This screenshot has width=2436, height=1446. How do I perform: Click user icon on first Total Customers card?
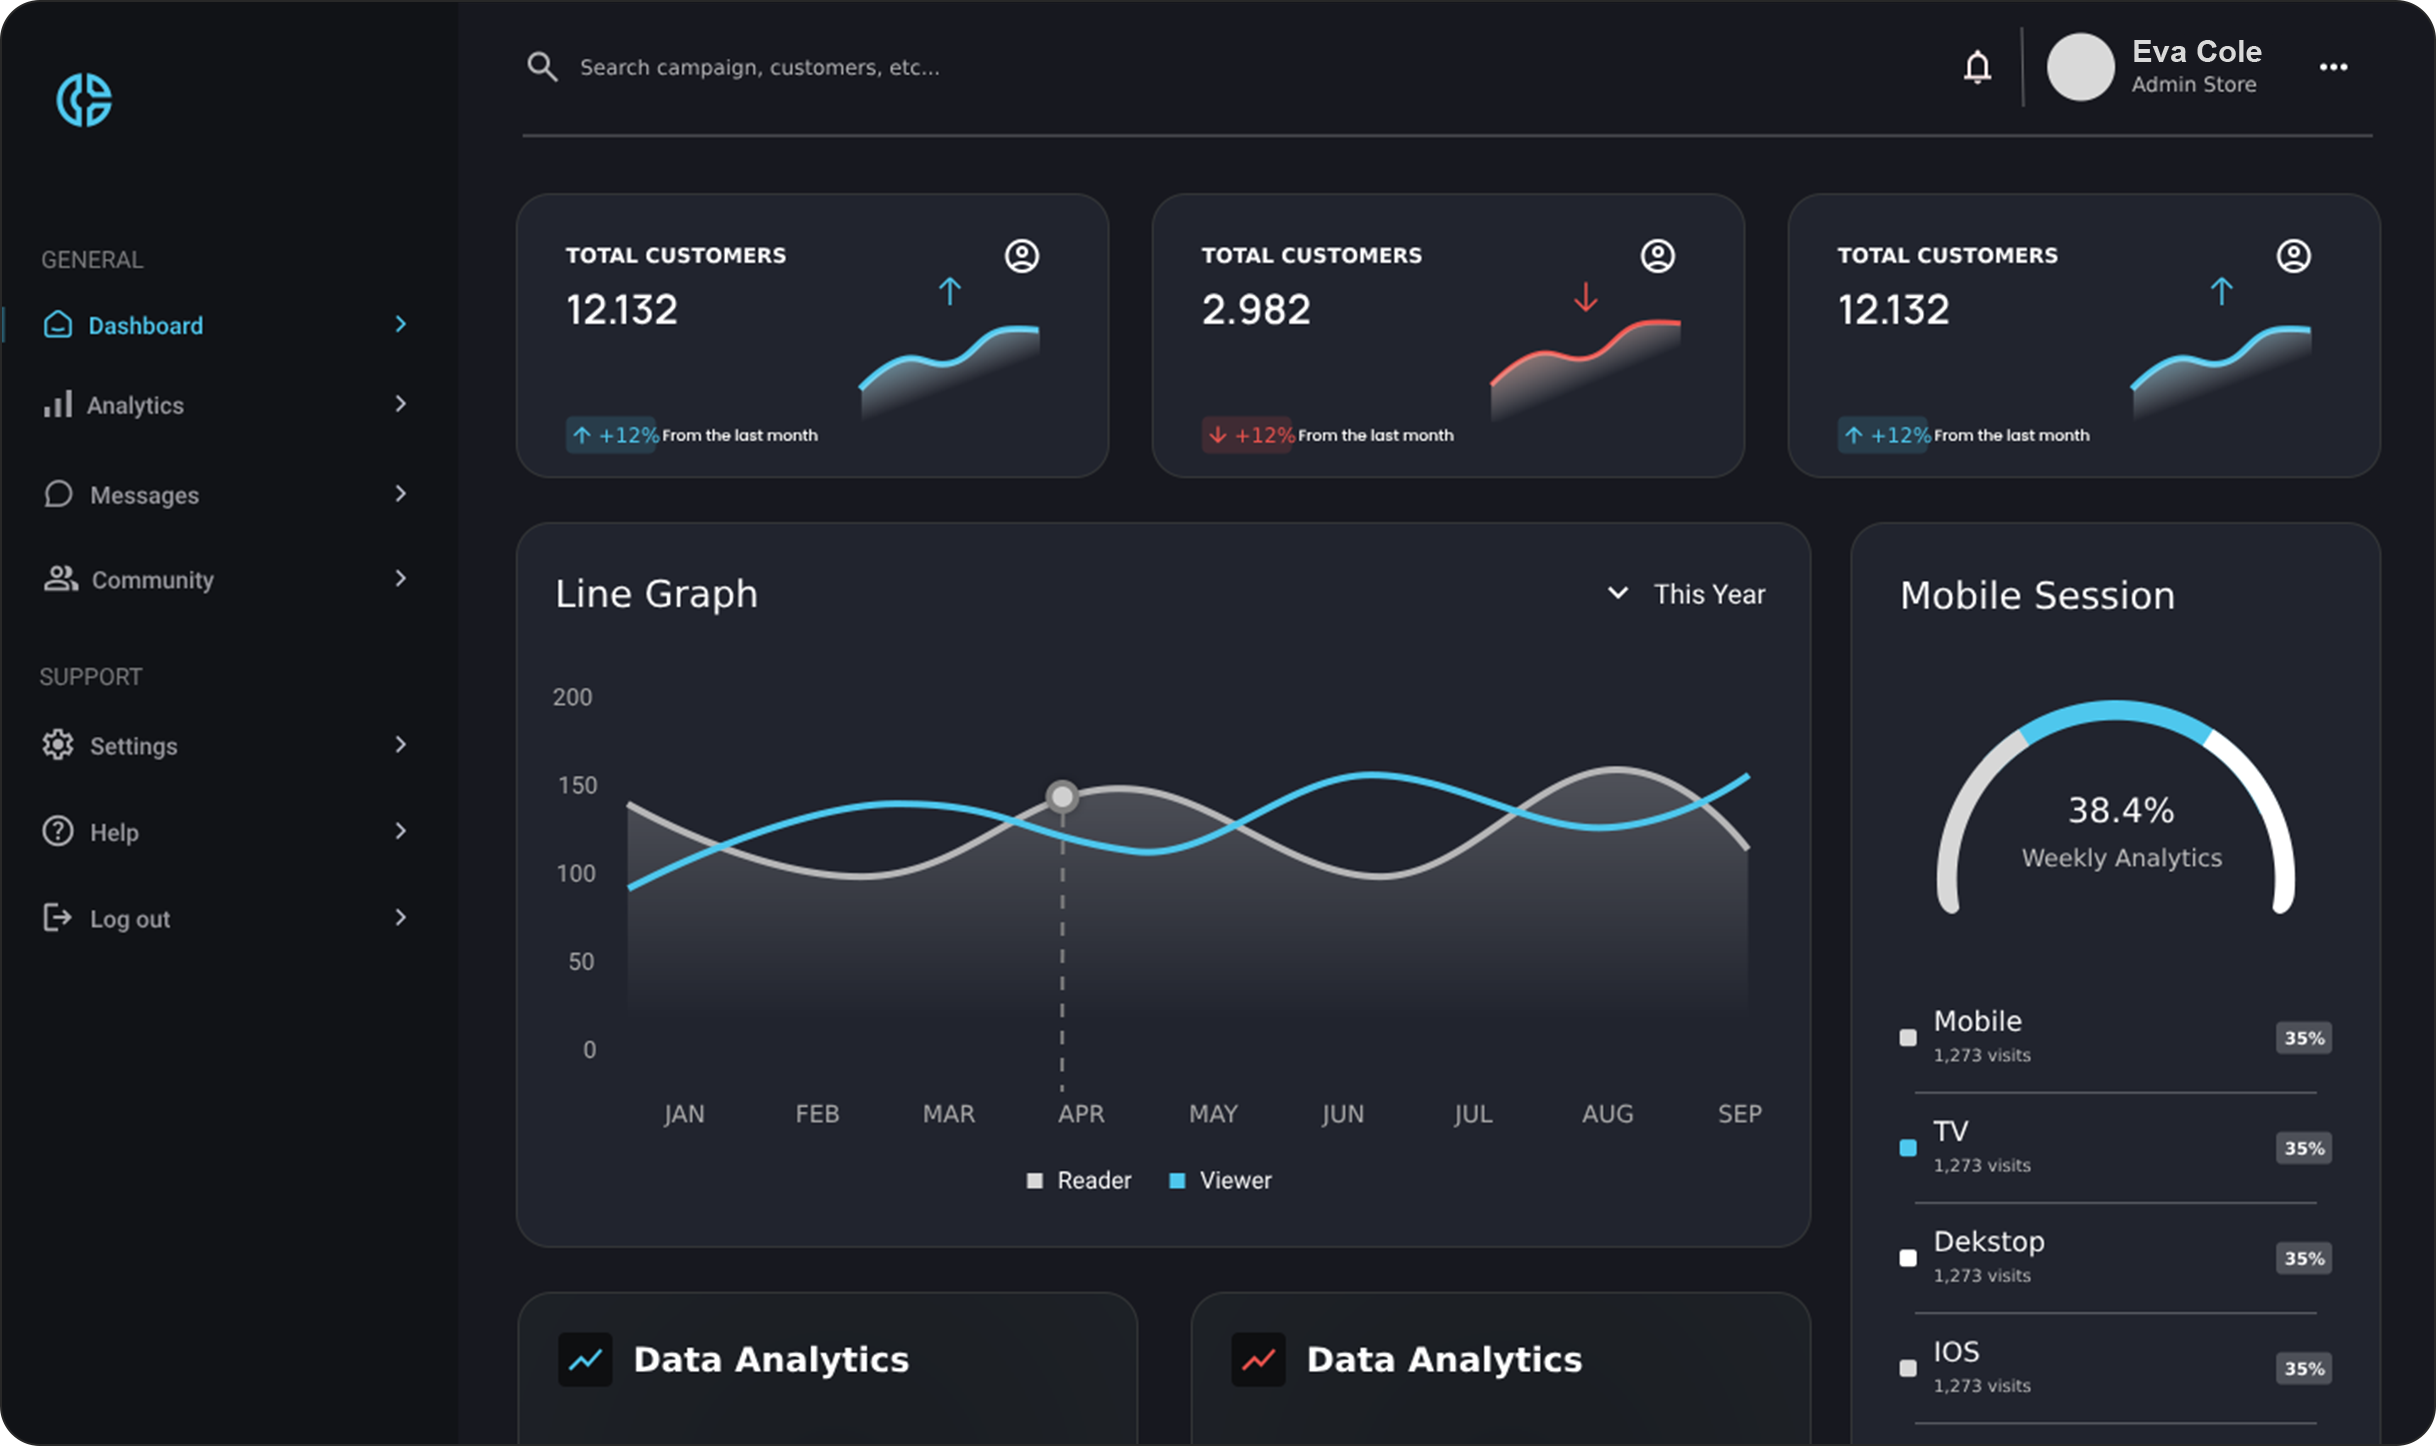point(1021,256)
